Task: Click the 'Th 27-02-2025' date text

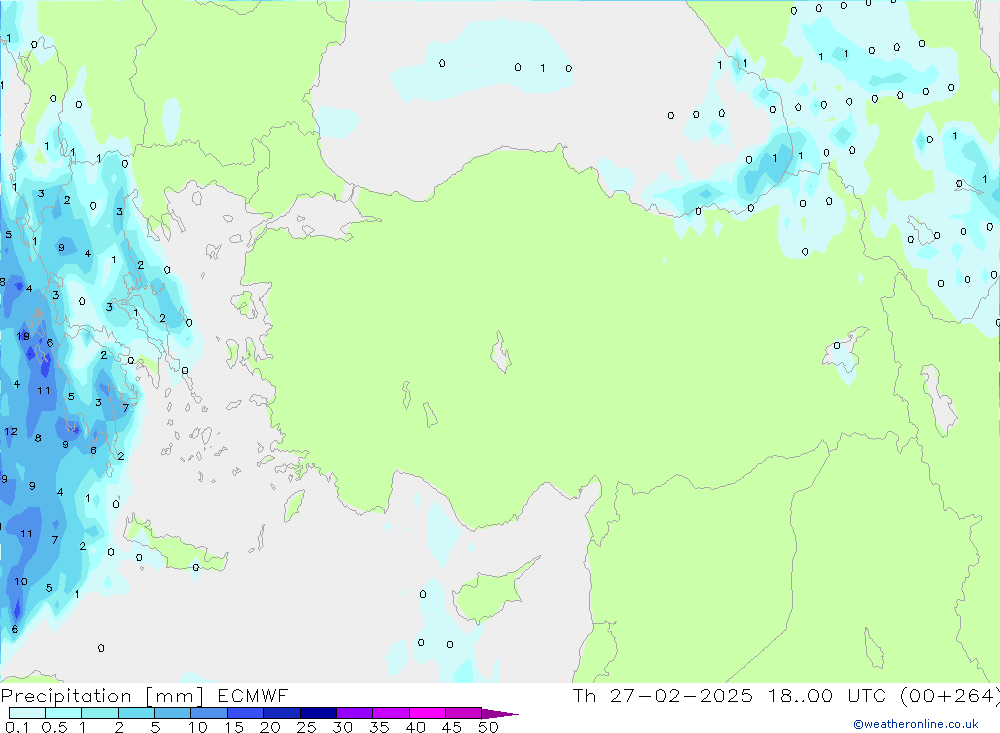Action: (663, 696)
